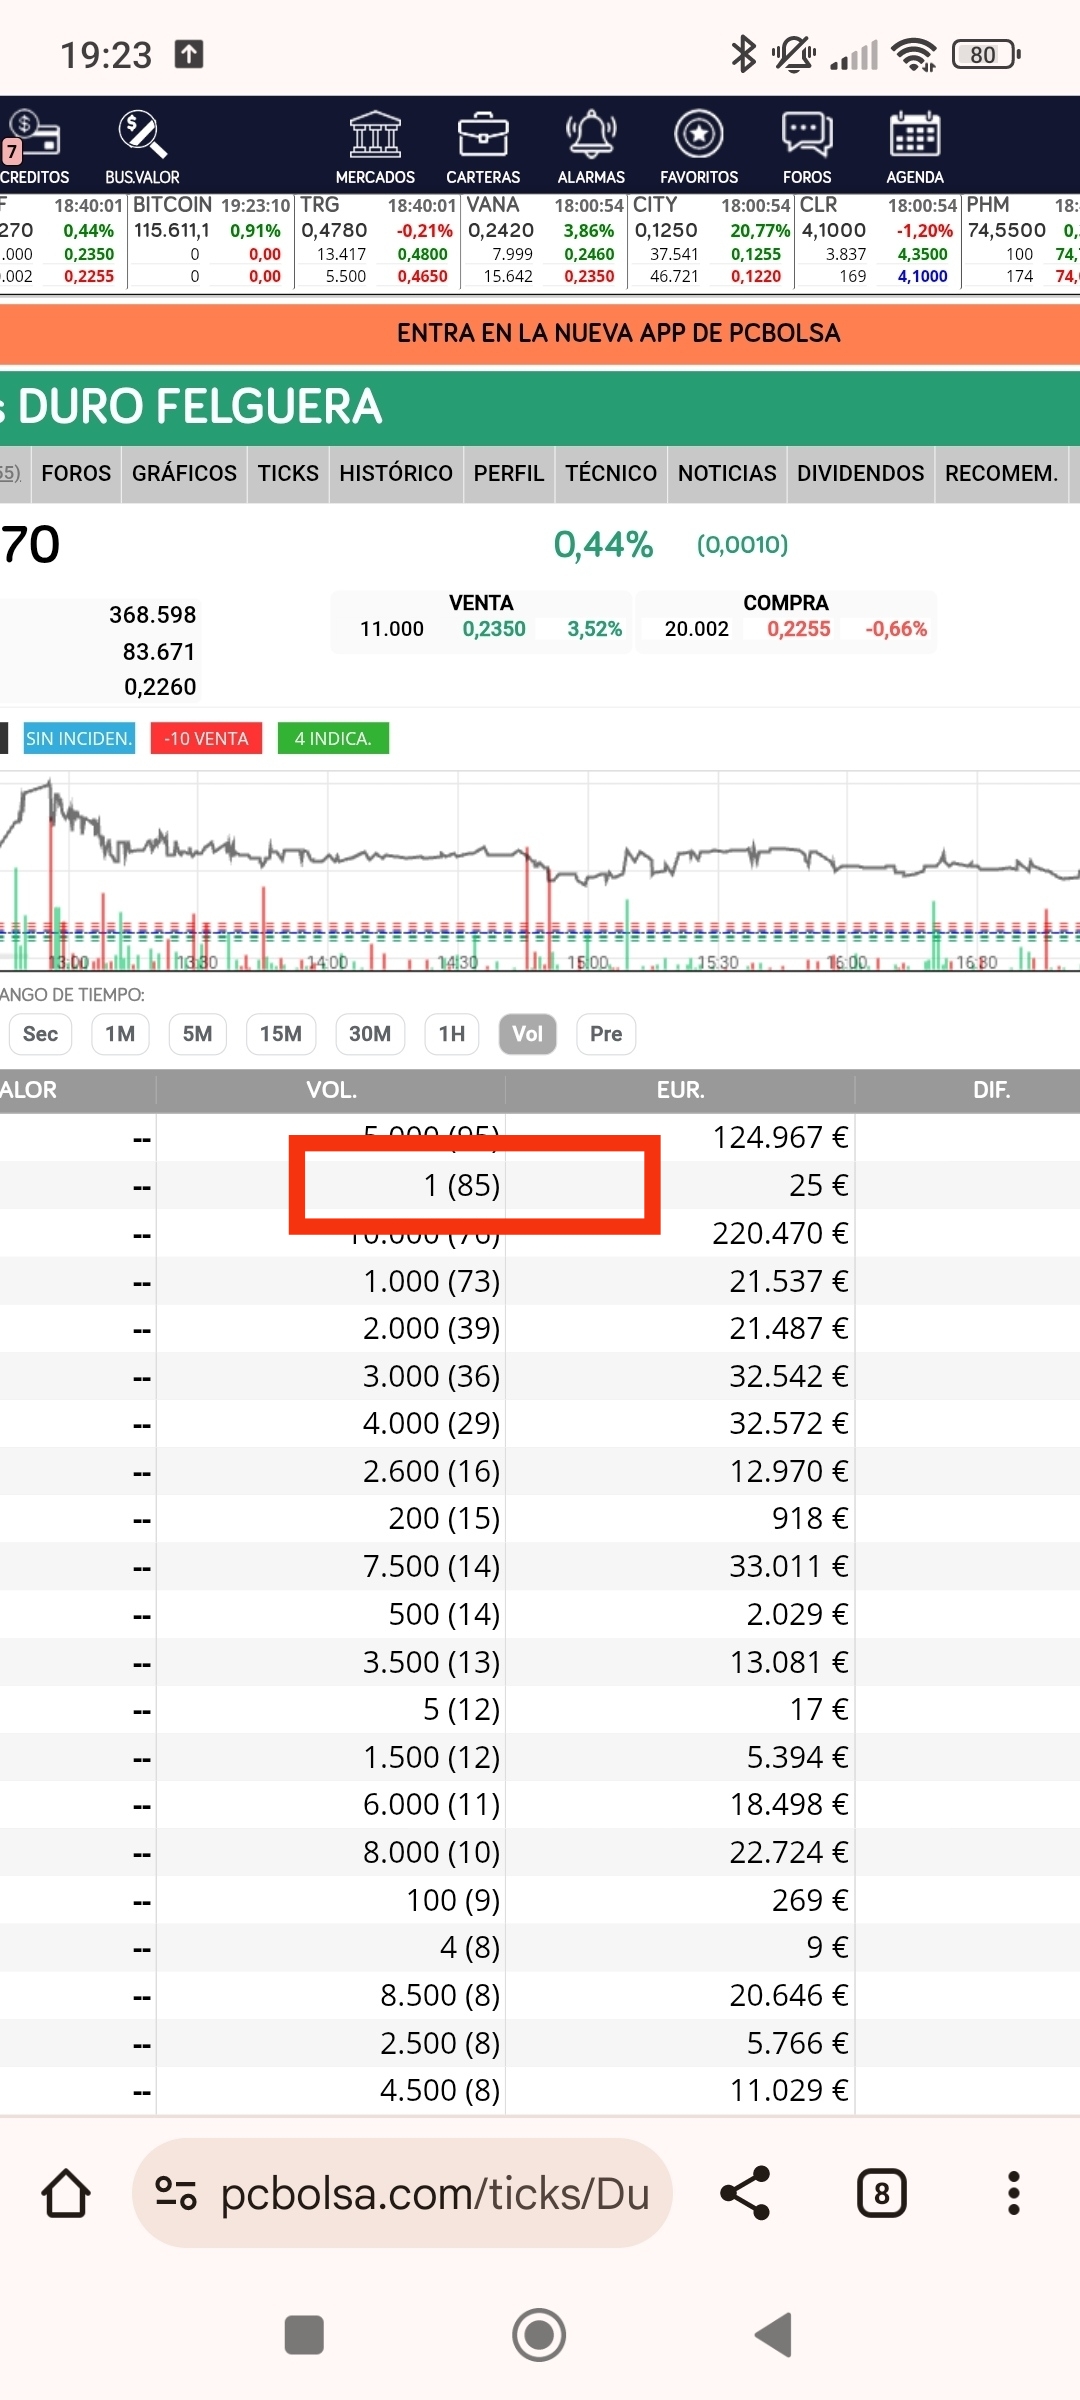Tap the 7.500 (14) volume row
Viewport: 1080px width, 2400px height.
click(431, 1566)
